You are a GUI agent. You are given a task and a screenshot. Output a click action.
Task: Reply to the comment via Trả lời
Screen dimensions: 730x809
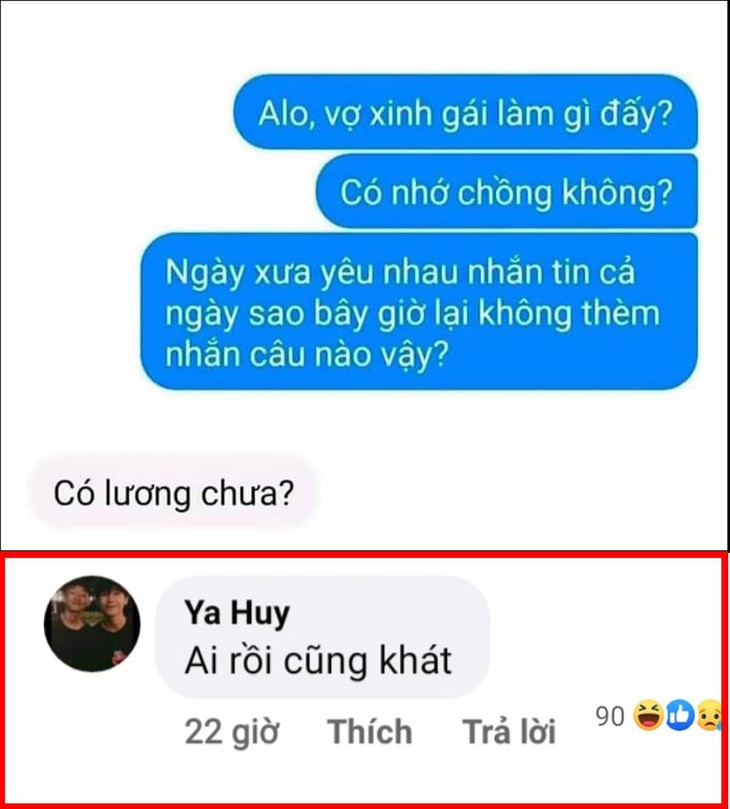(509, 731)
